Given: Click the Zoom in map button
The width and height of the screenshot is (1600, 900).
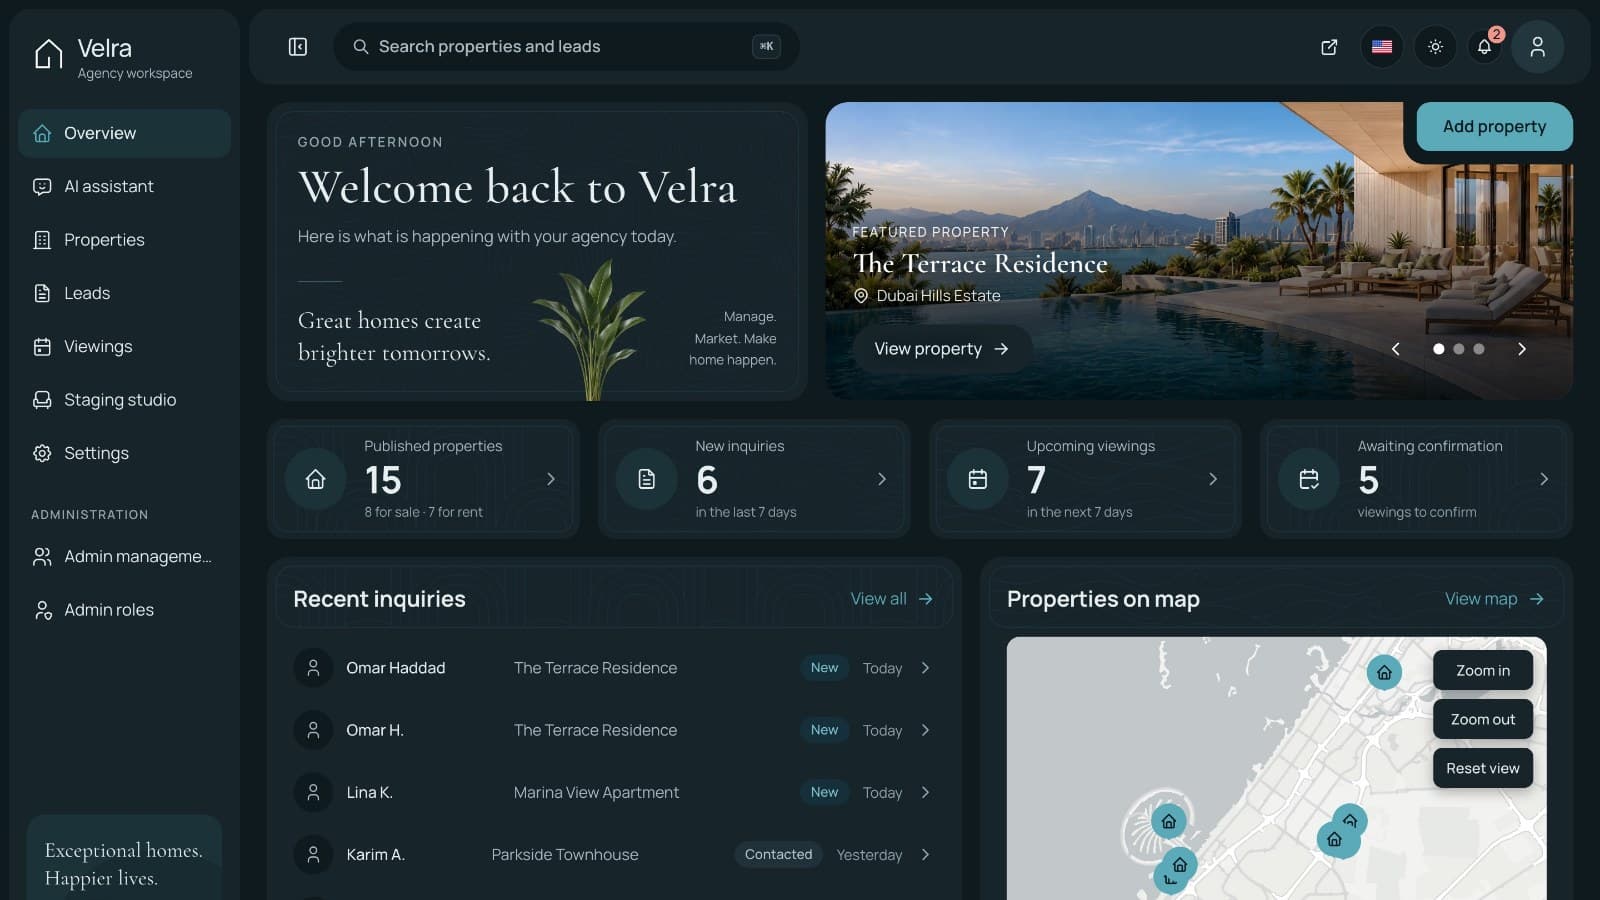Looking at the screenshot, I should [x=1483, y=670].
